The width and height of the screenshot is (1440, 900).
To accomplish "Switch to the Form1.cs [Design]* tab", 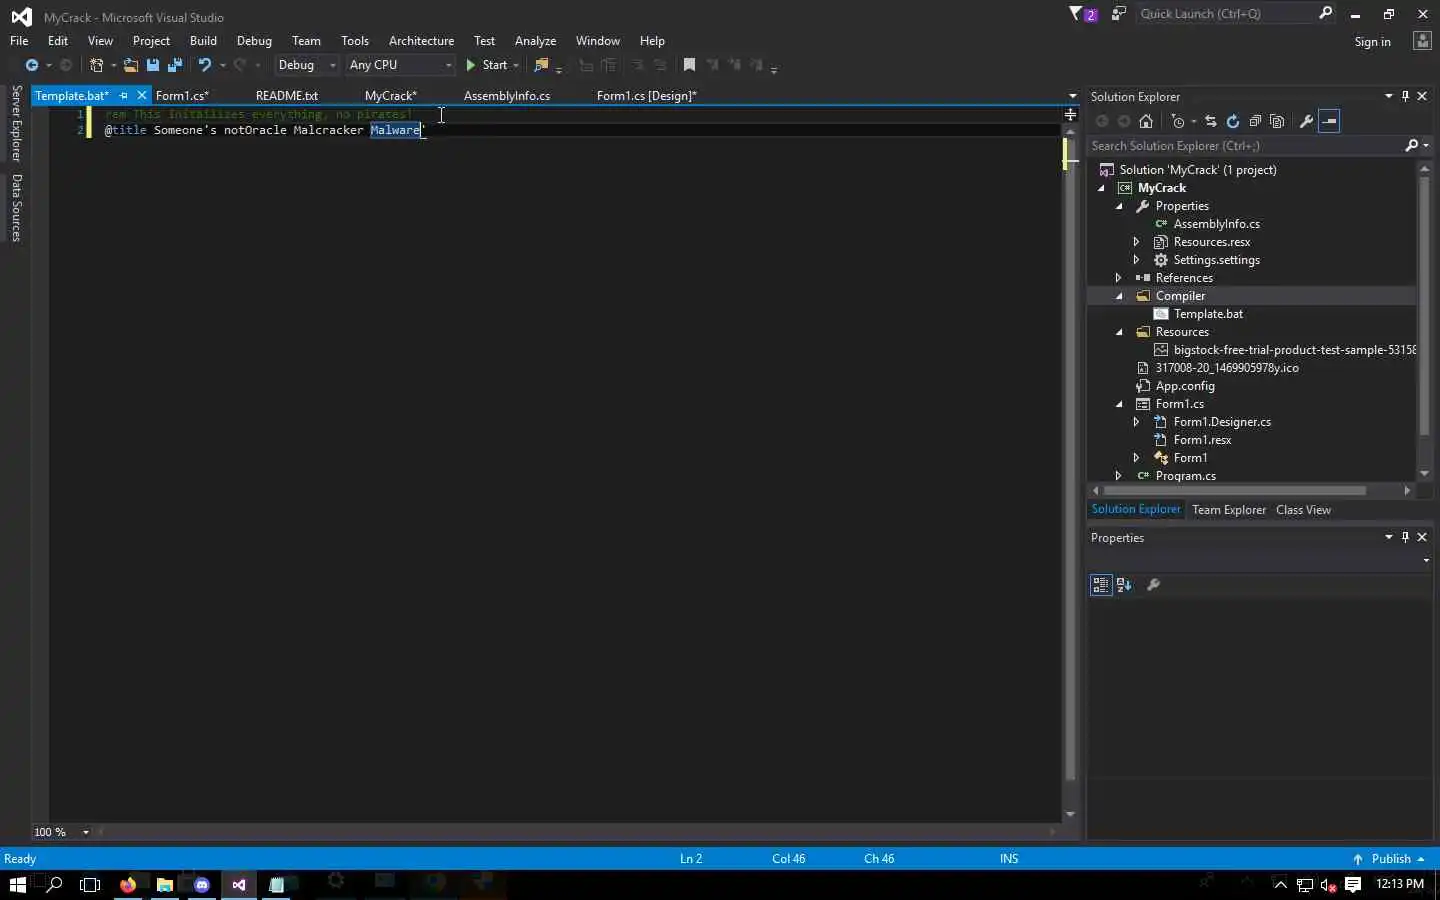I will (x=647, y=96).
